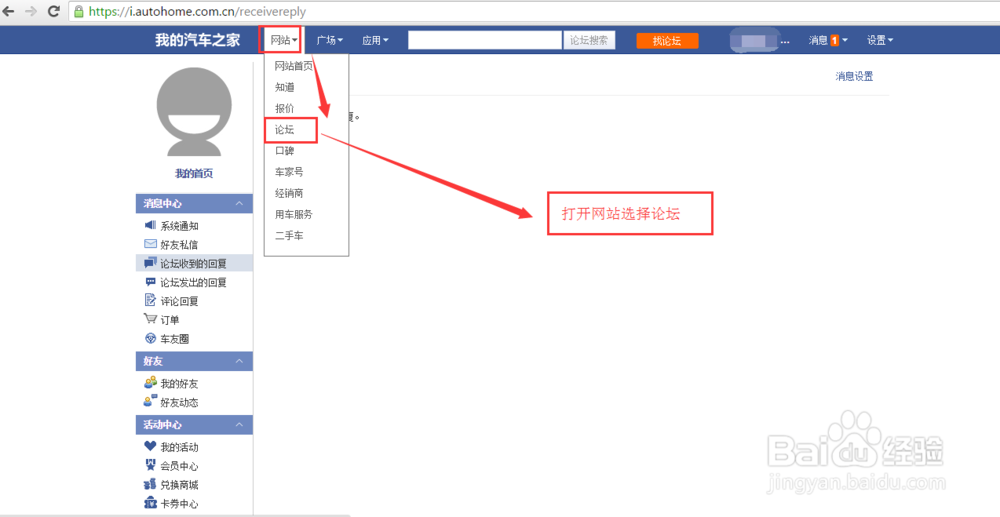The image size is (1000, 517).
Task: Click the car friends circle steering icon
Action: point(151,339)
